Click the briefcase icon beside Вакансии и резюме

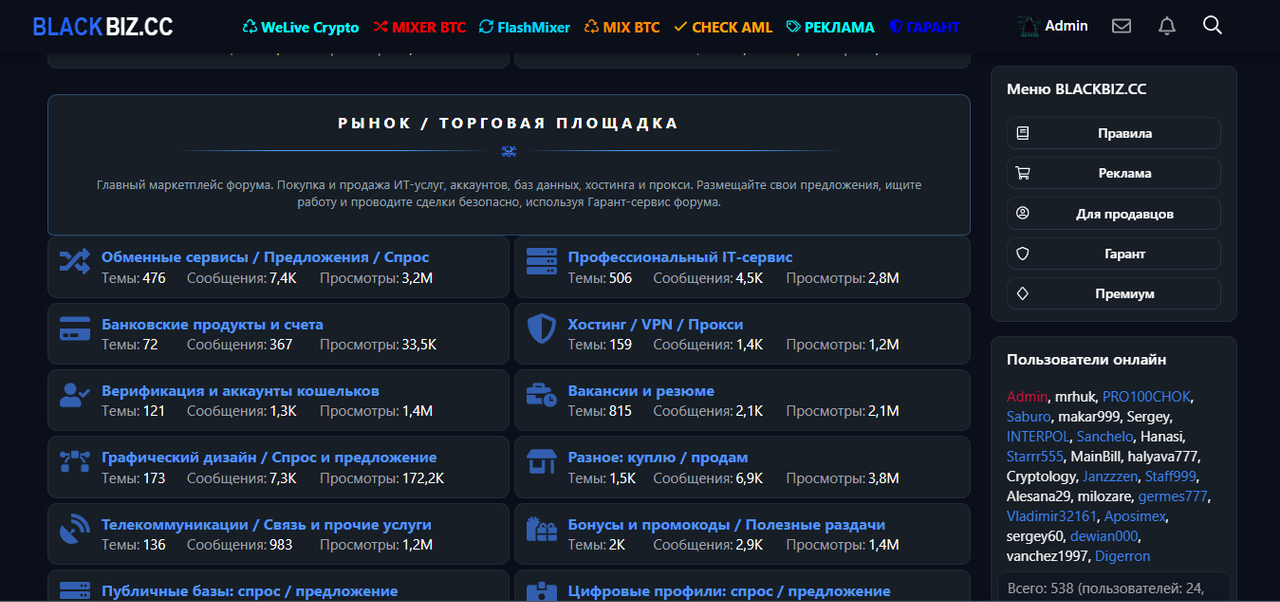click(x=542, y=395)
